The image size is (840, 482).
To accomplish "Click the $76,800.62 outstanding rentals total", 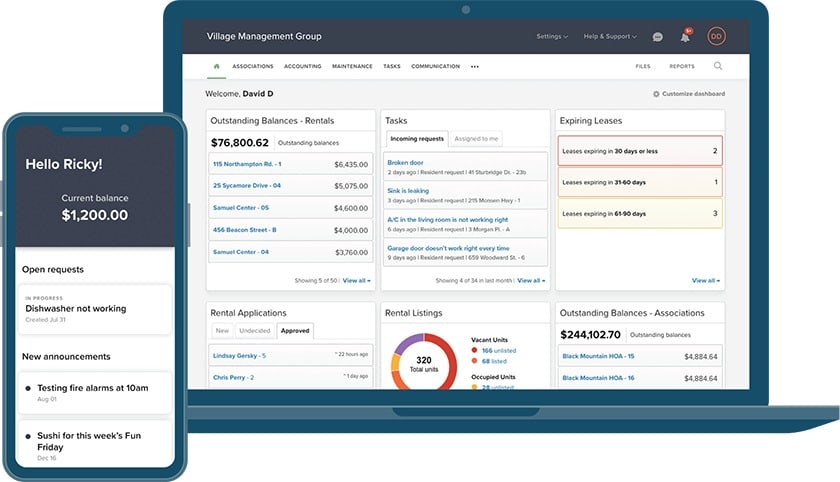I will (240, 142).
